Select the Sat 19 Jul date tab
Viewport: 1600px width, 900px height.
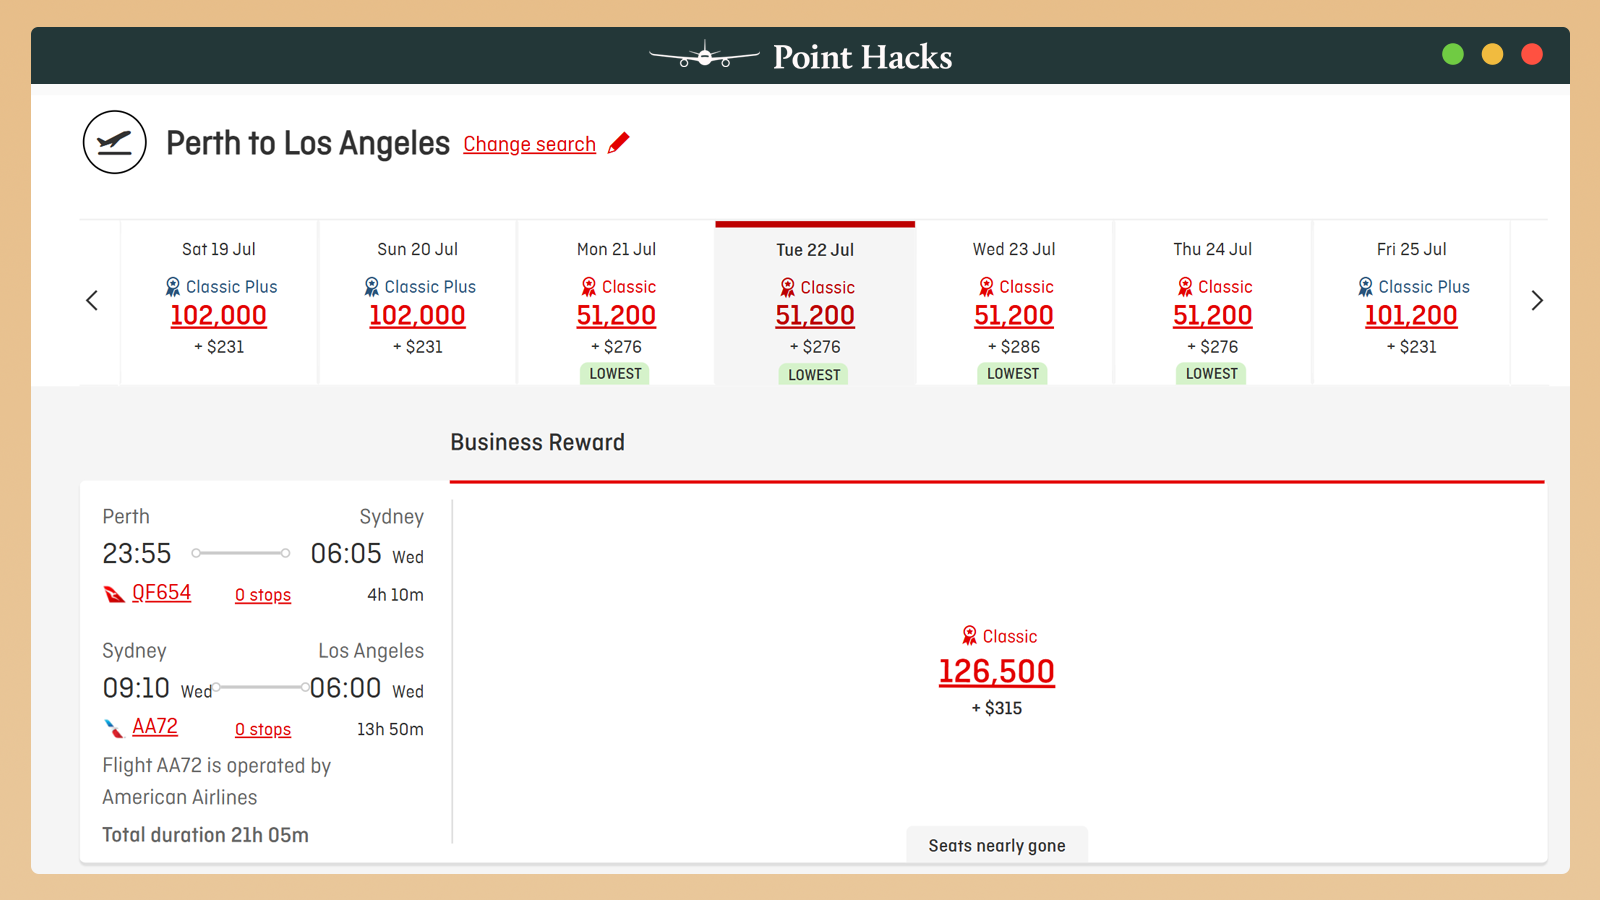tap(219, 302)
